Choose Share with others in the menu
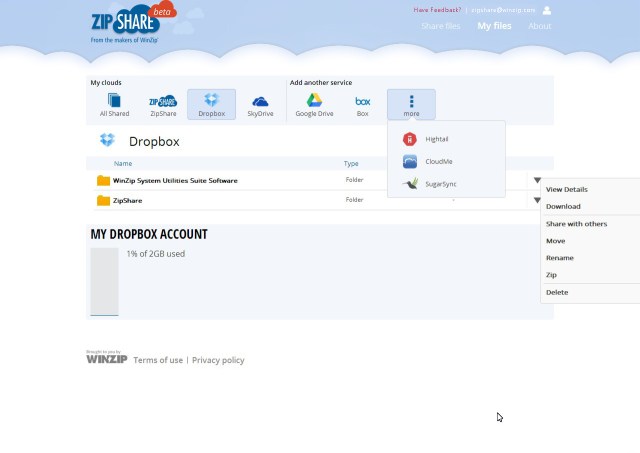 (x=576, y=224)
